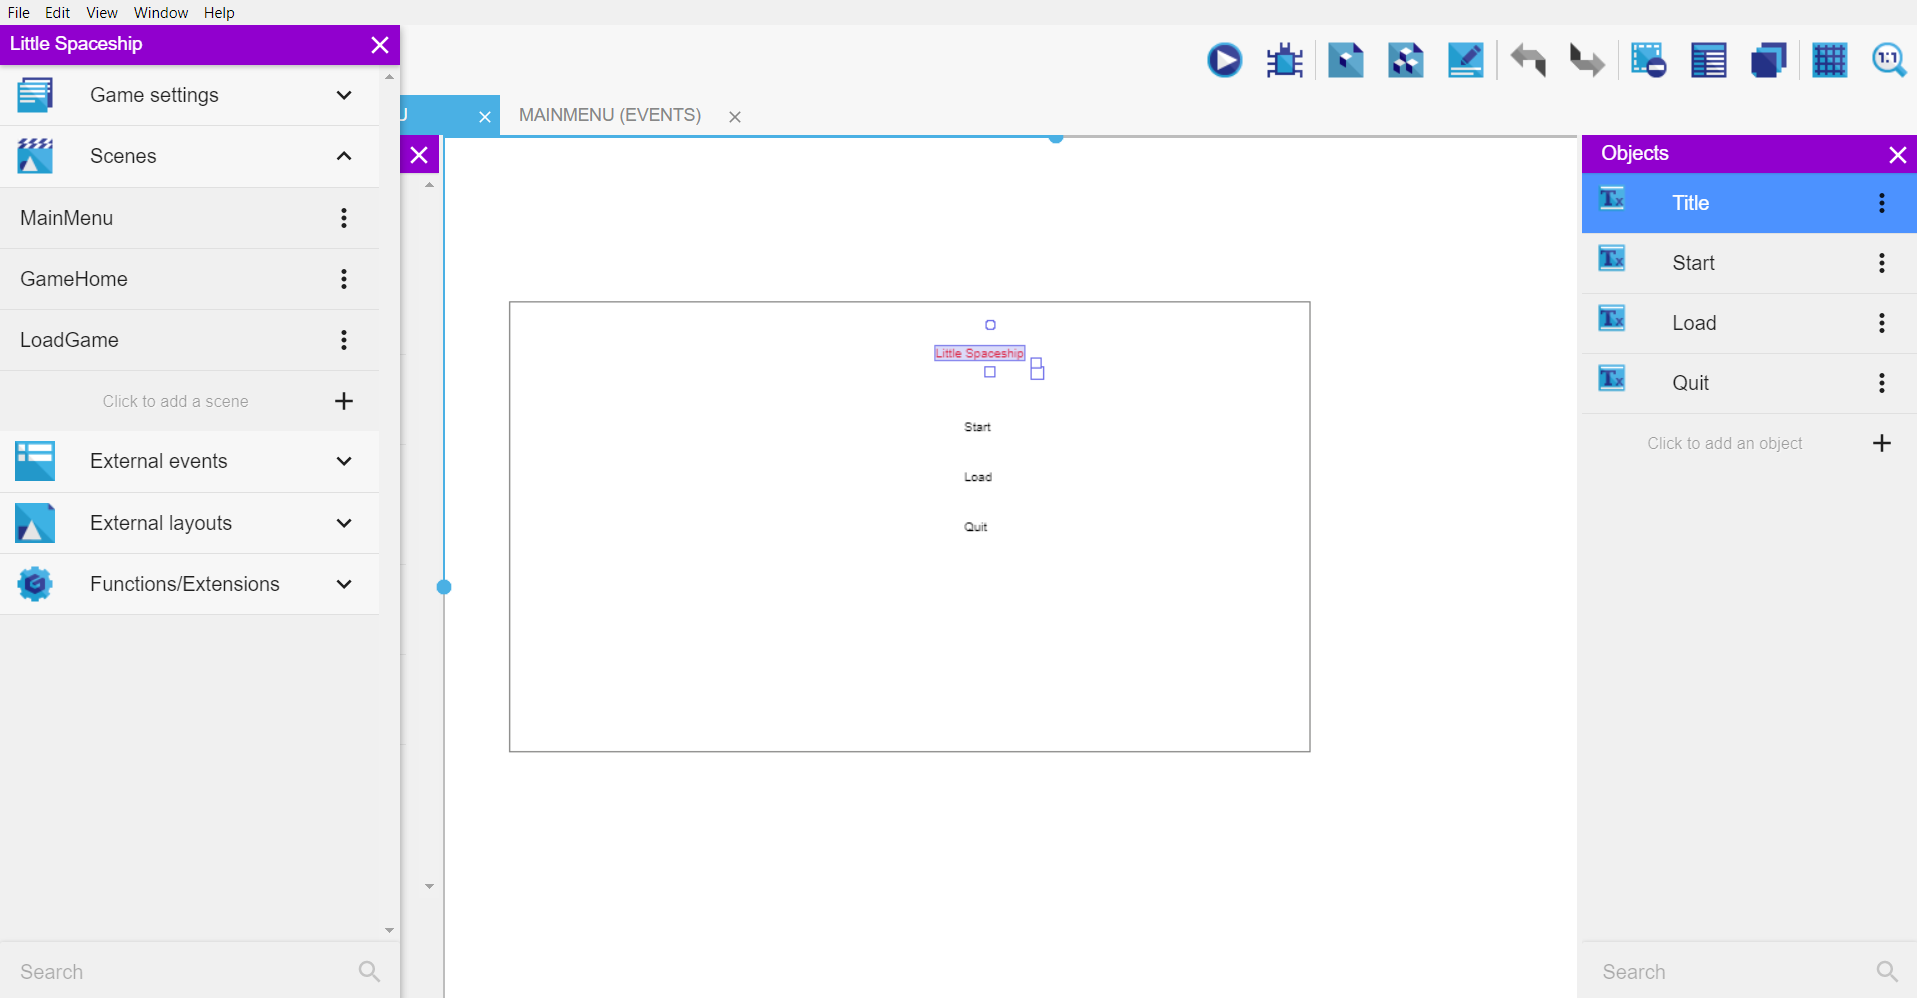This screenshot has width=1917, height=998.
Task: Open options menu for Start object
Action: click(x=1882, y=263)
